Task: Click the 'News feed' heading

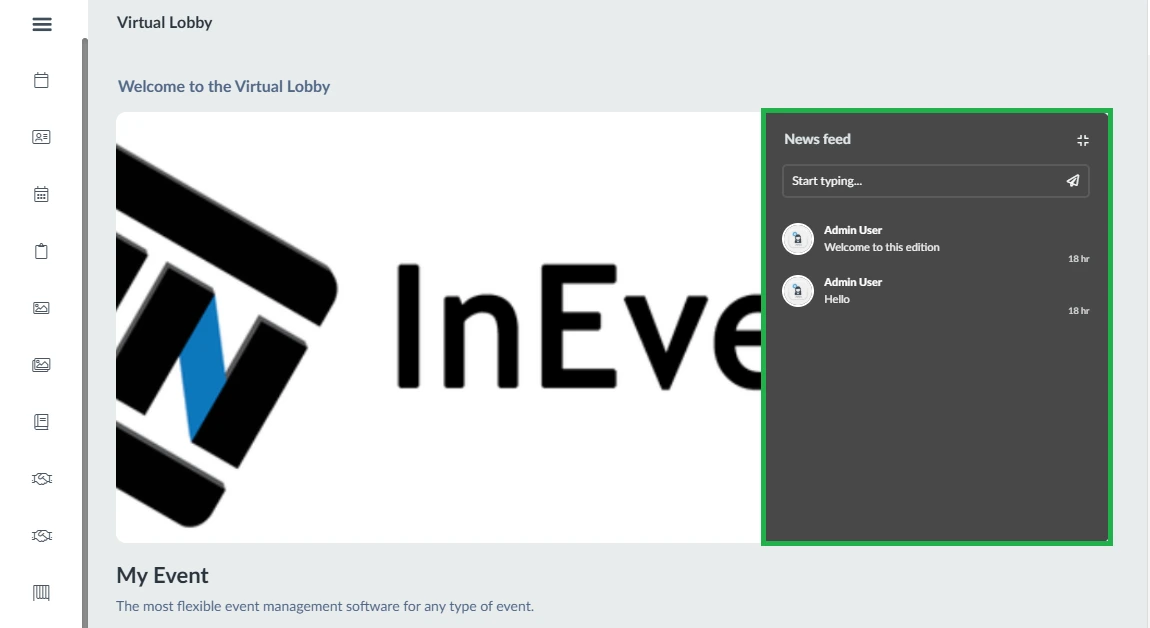Action: click(x=817, y=139)
